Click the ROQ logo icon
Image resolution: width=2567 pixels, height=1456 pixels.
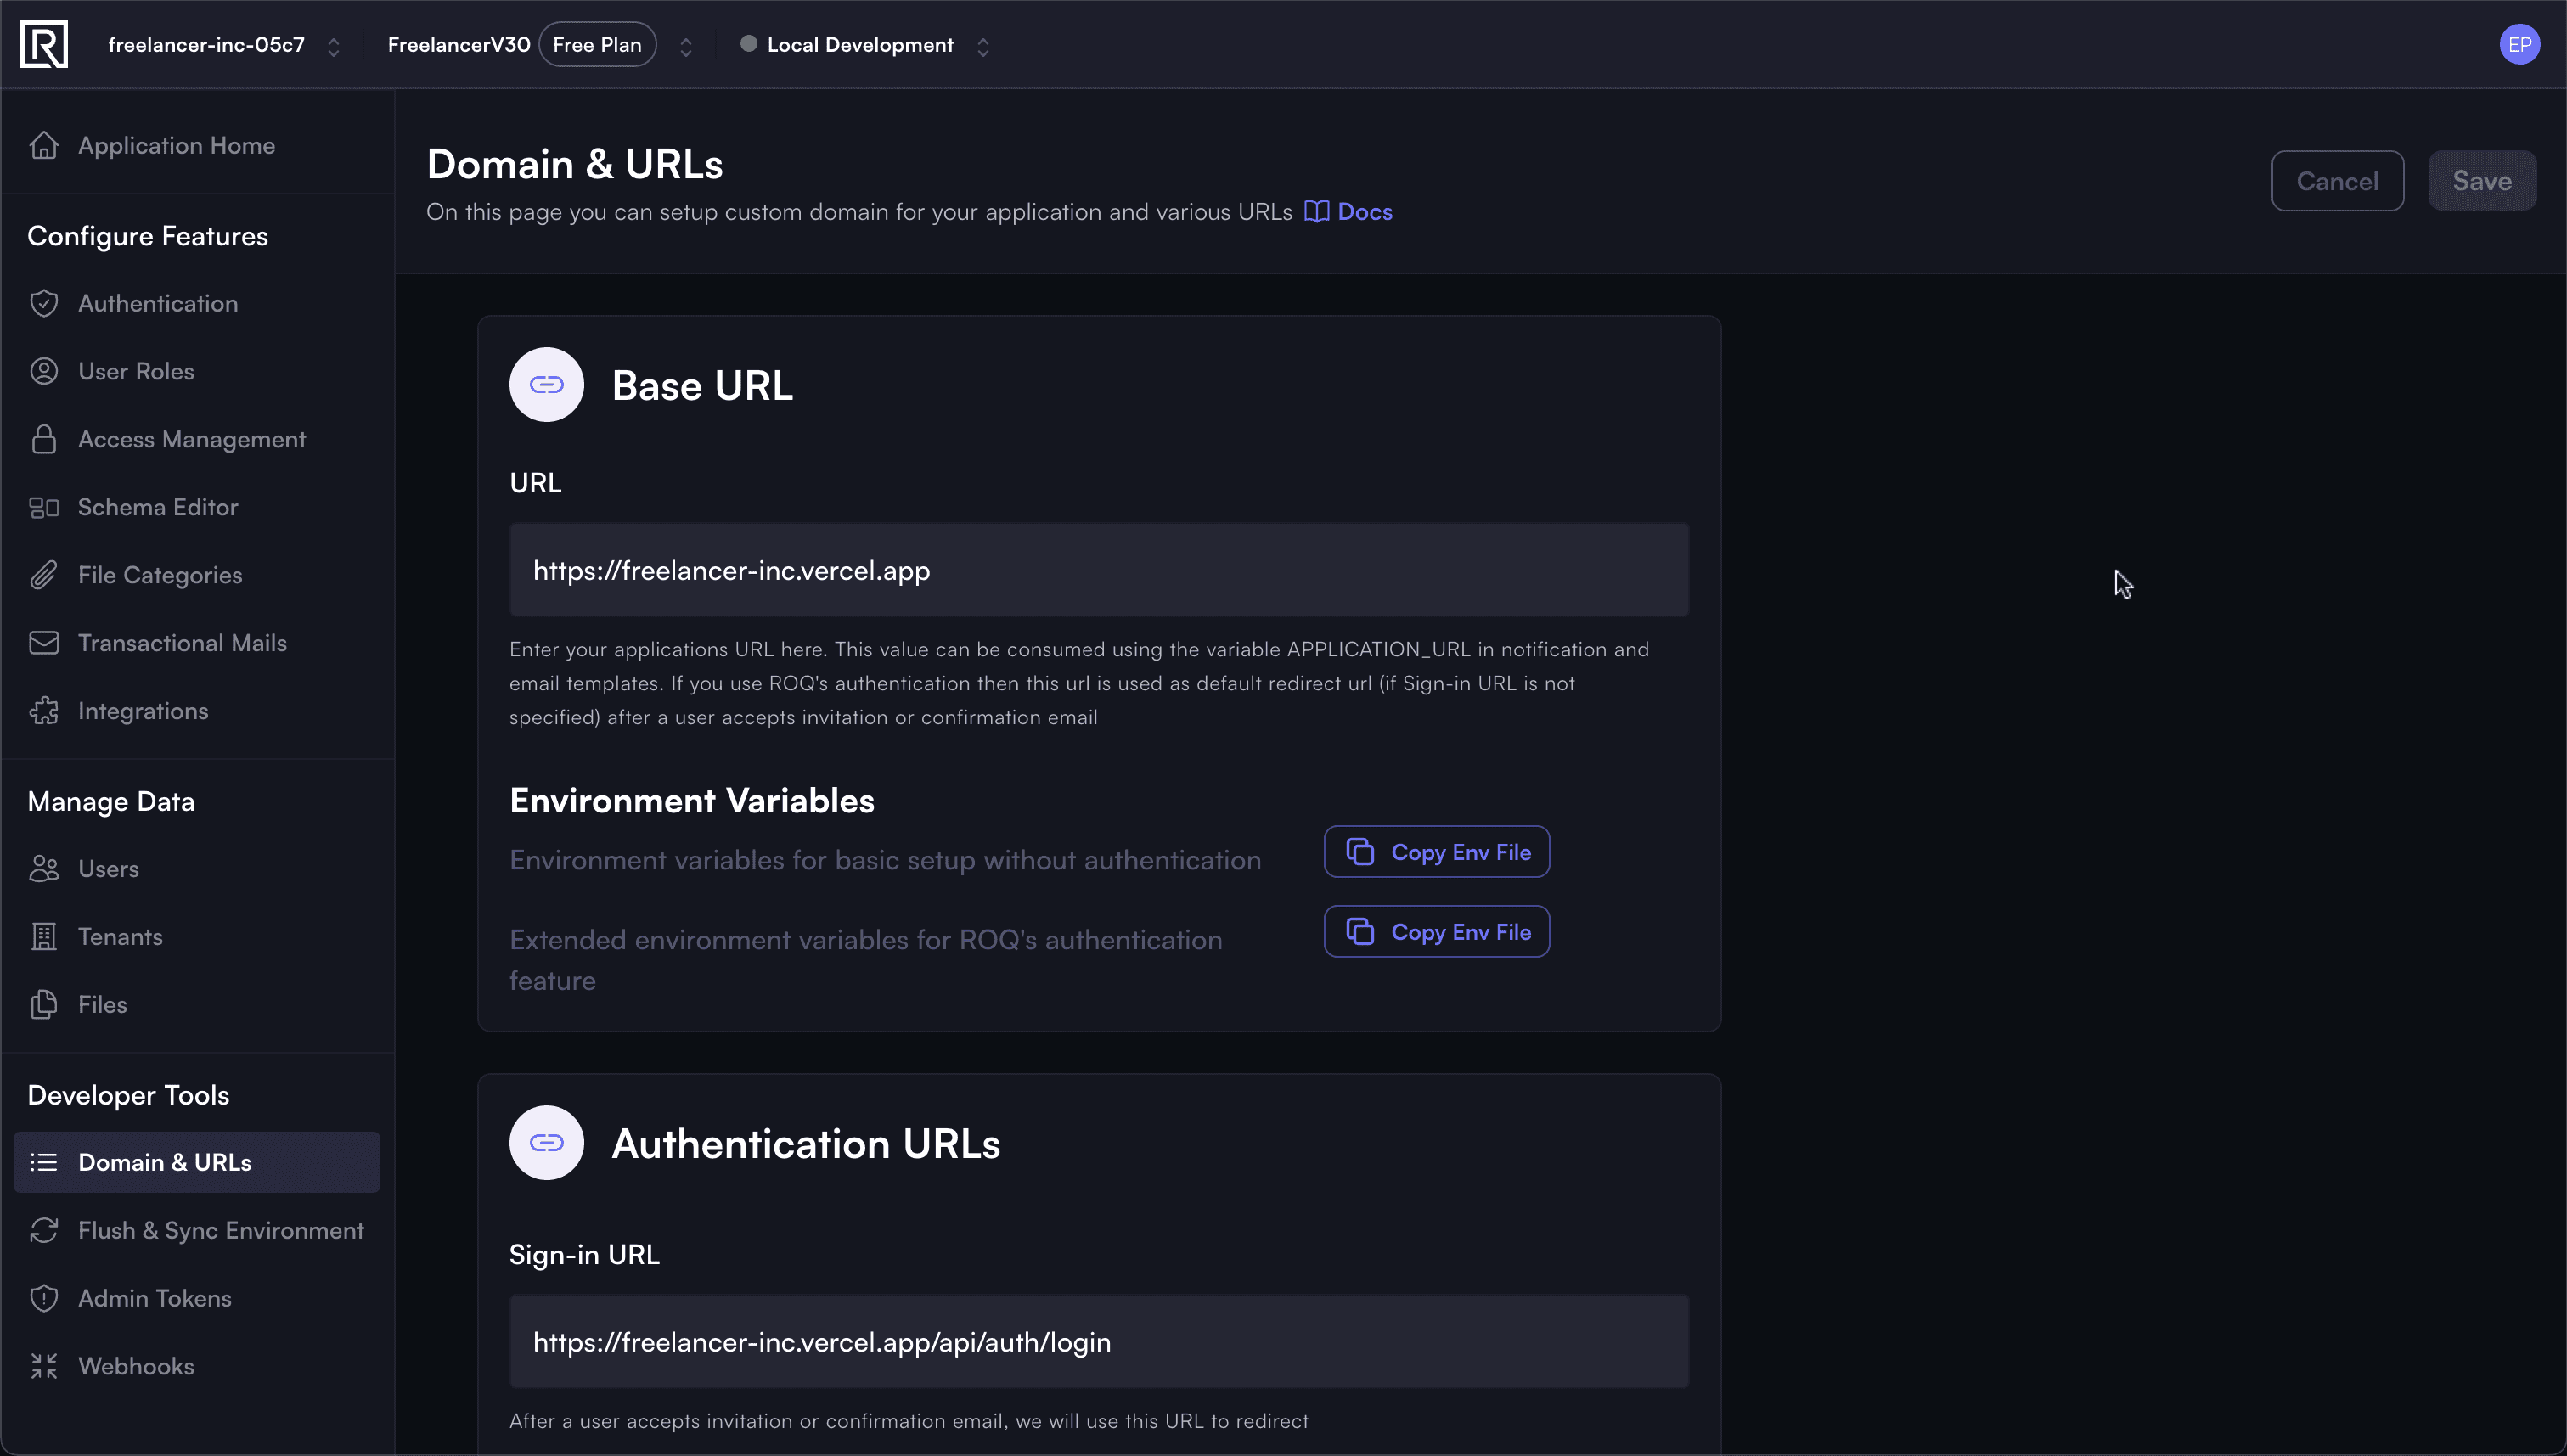(44, 44)
